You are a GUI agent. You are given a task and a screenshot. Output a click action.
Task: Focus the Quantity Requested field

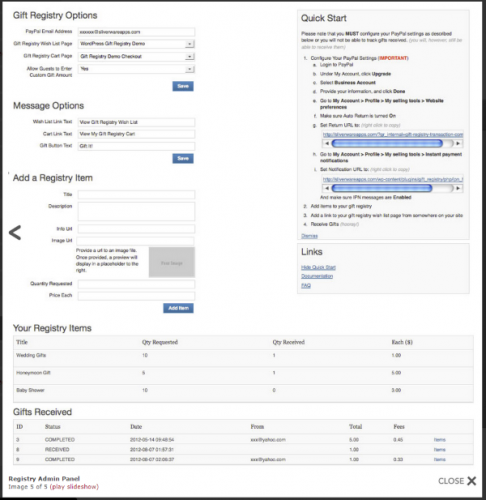coord(136,284)
